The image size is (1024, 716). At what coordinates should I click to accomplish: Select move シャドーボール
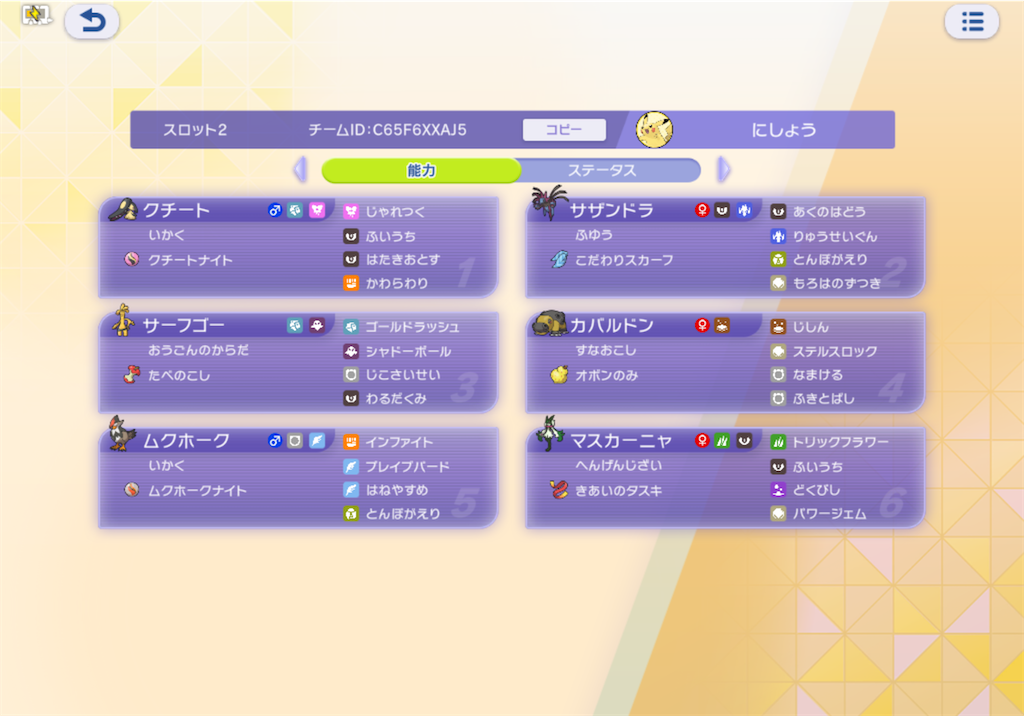tap(408, 351)
